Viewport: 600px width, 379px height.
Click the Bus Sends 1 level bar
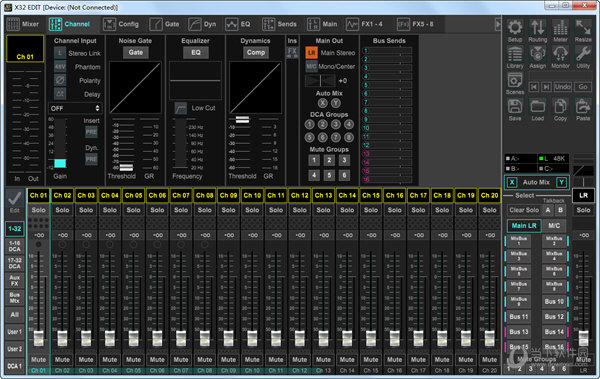pyautogui.click(x=390, y=51)
